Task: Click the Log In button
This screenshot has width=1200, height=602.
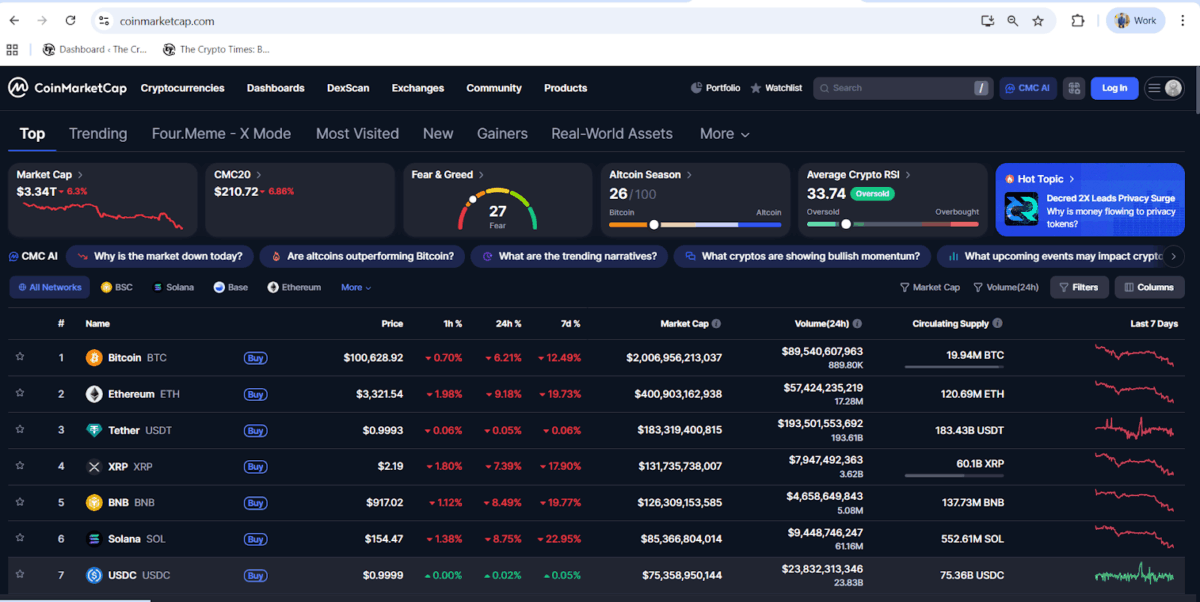Action: tap(1114, 88)
